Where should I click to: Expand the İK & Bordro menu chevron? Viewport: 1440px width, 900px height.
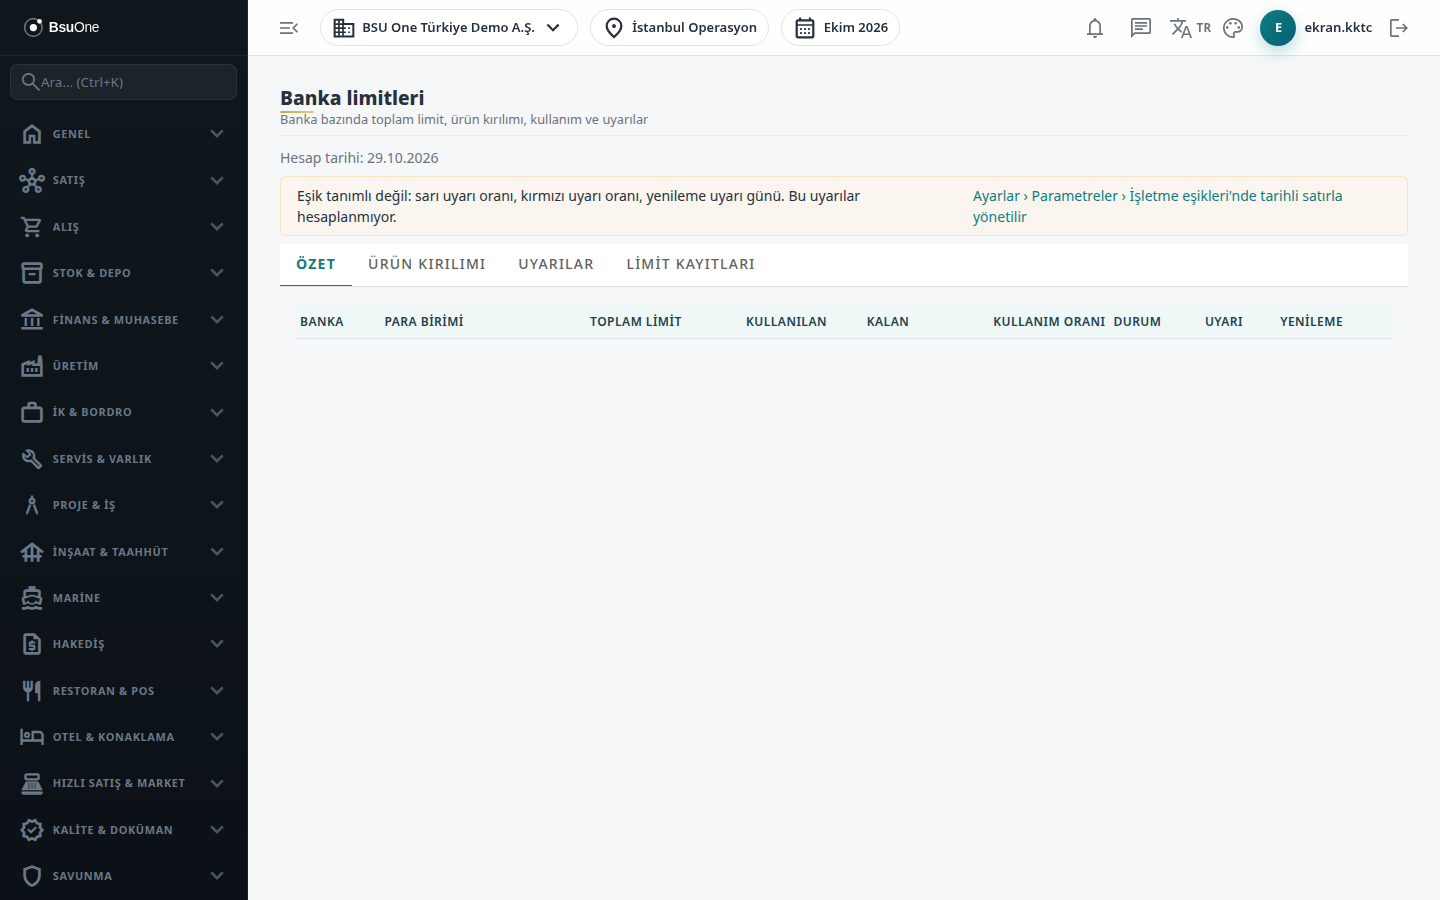tap(217, 412)
